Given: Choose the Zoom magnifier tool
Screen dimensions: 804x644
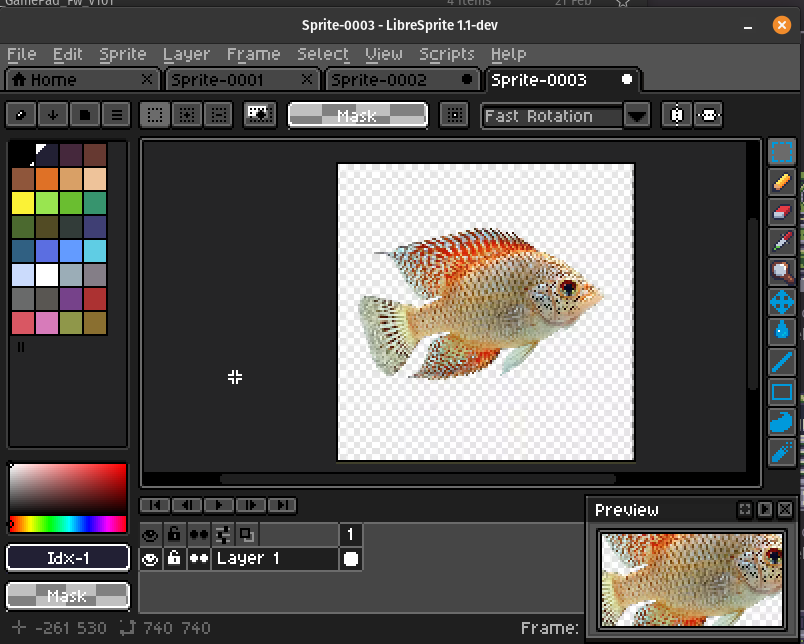Looking at the screenshot, I should point(782,271).
